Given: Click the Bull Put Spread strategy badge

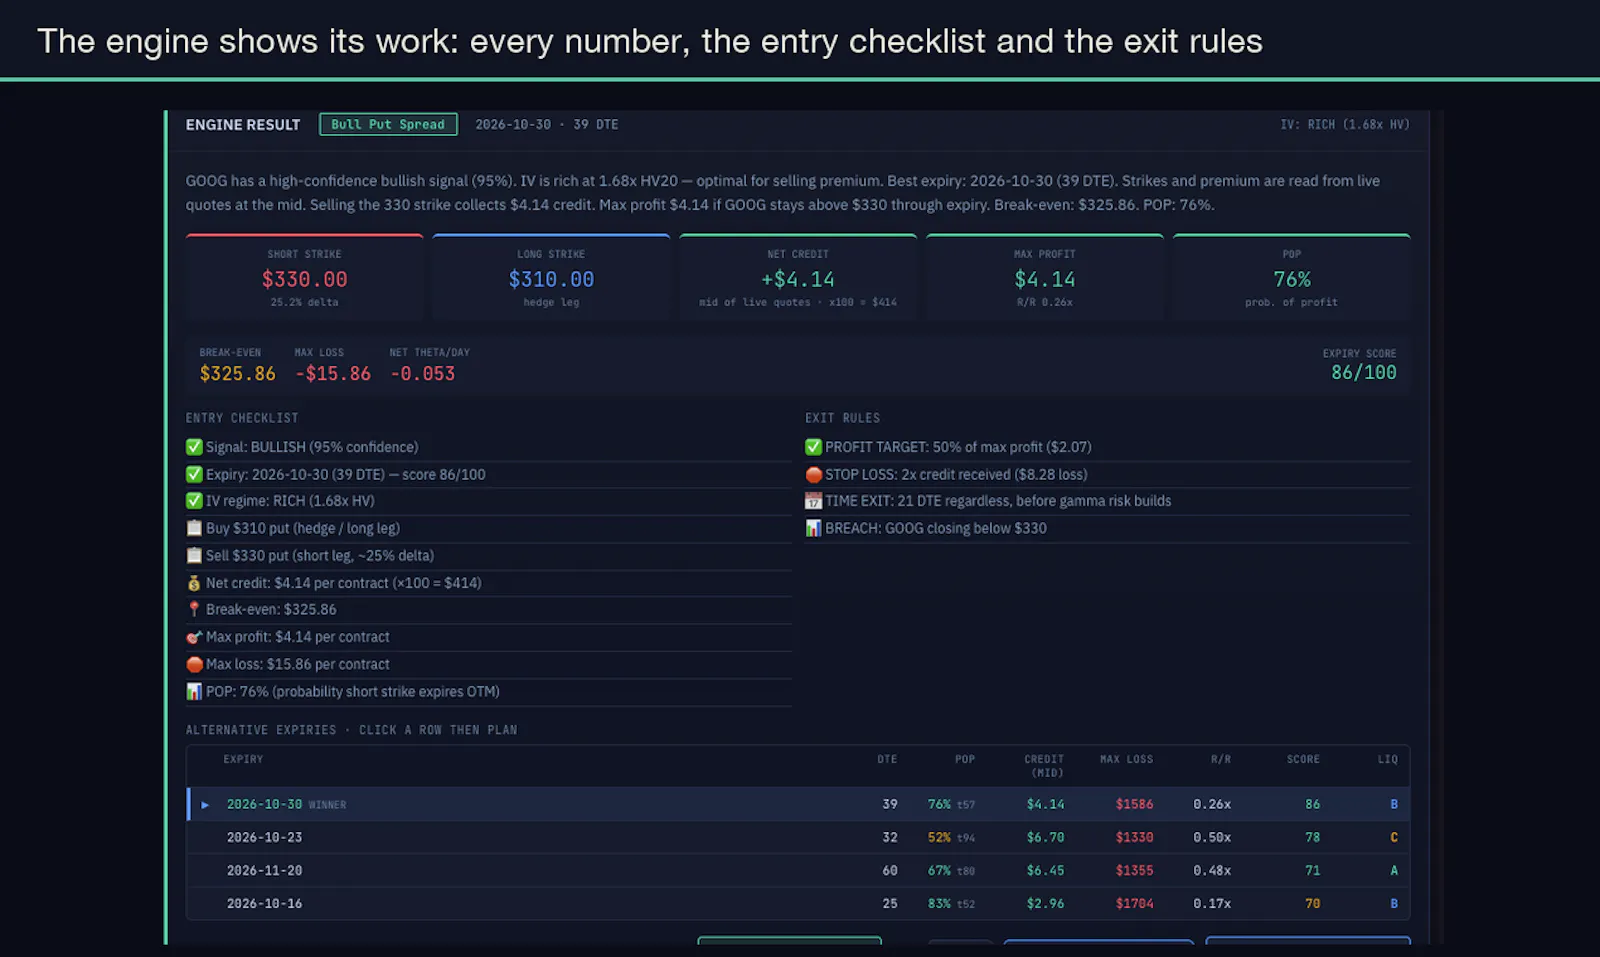Looking at the screenshot, I should click(x=388, y=124).
